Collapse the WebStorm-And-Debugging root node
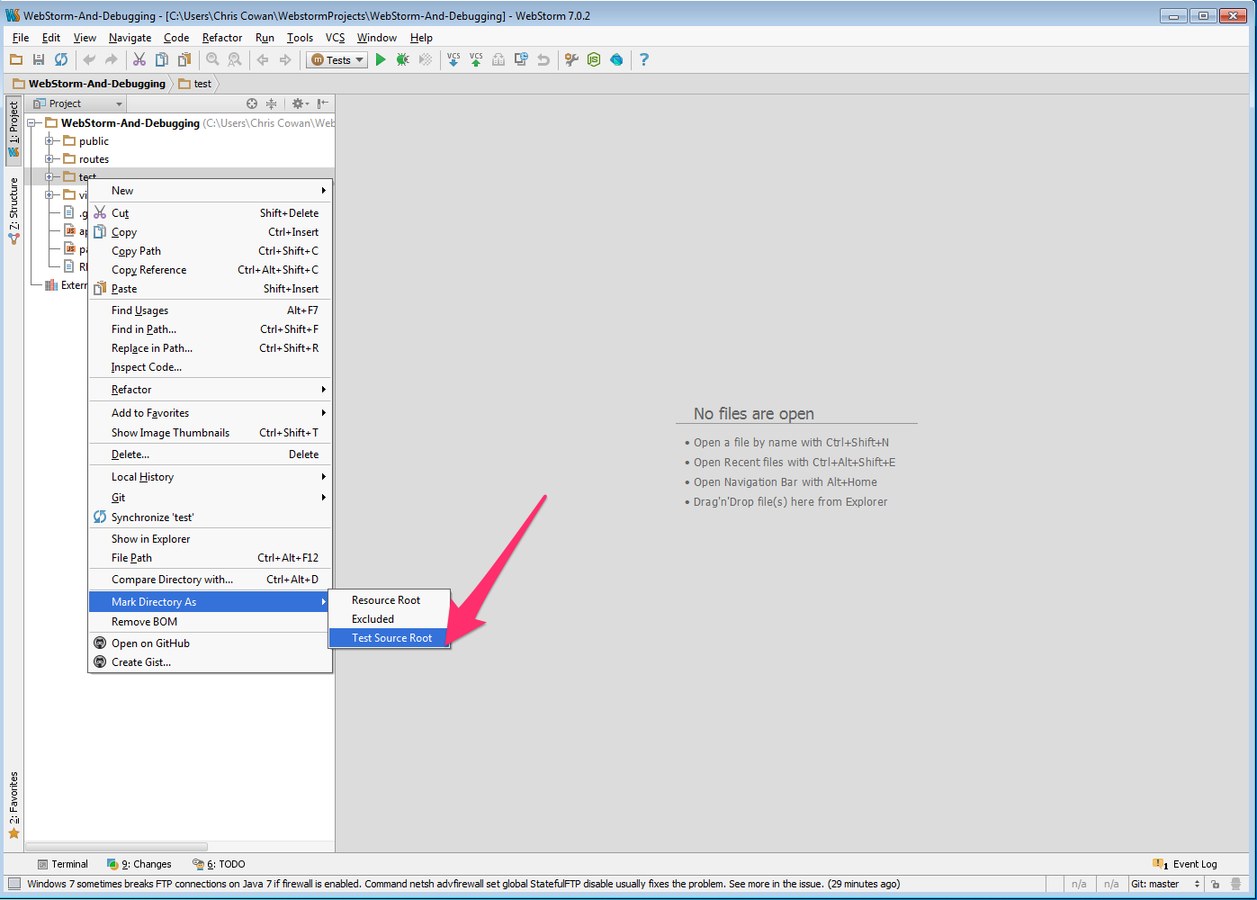 (31, 123)
